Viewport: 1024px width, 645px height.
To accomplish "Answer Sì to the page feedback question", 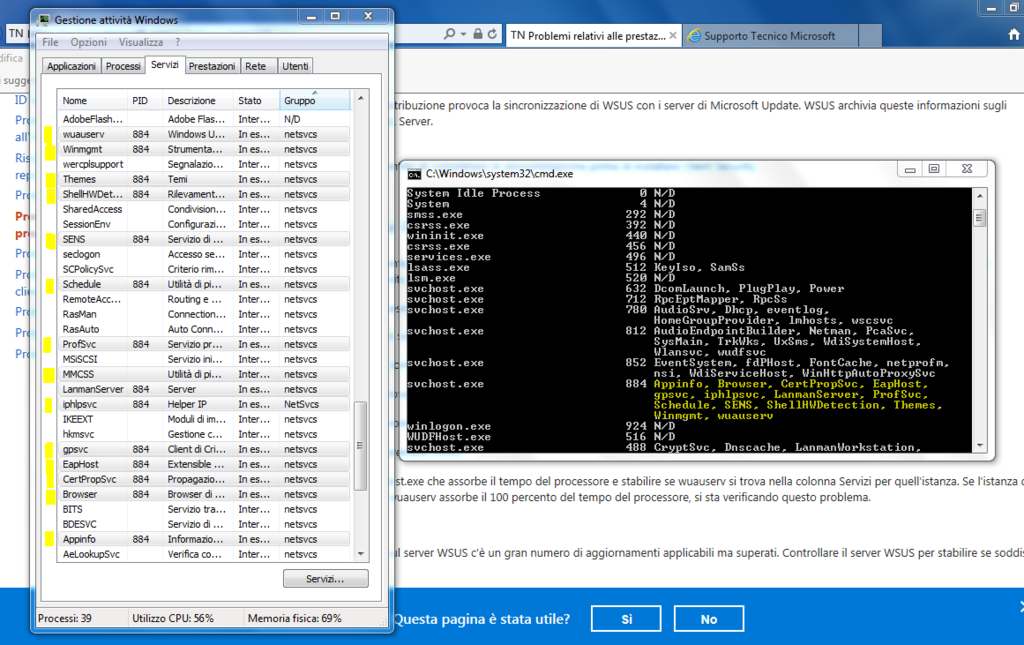I will click(626, 619).
